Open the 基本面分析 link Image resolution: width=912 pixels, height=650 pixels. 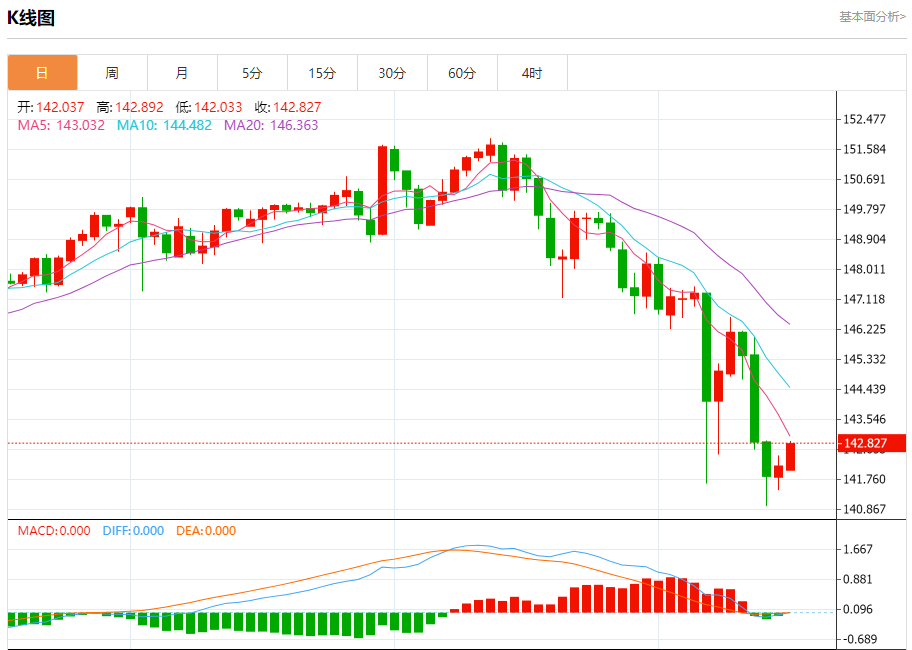point(872,17)
